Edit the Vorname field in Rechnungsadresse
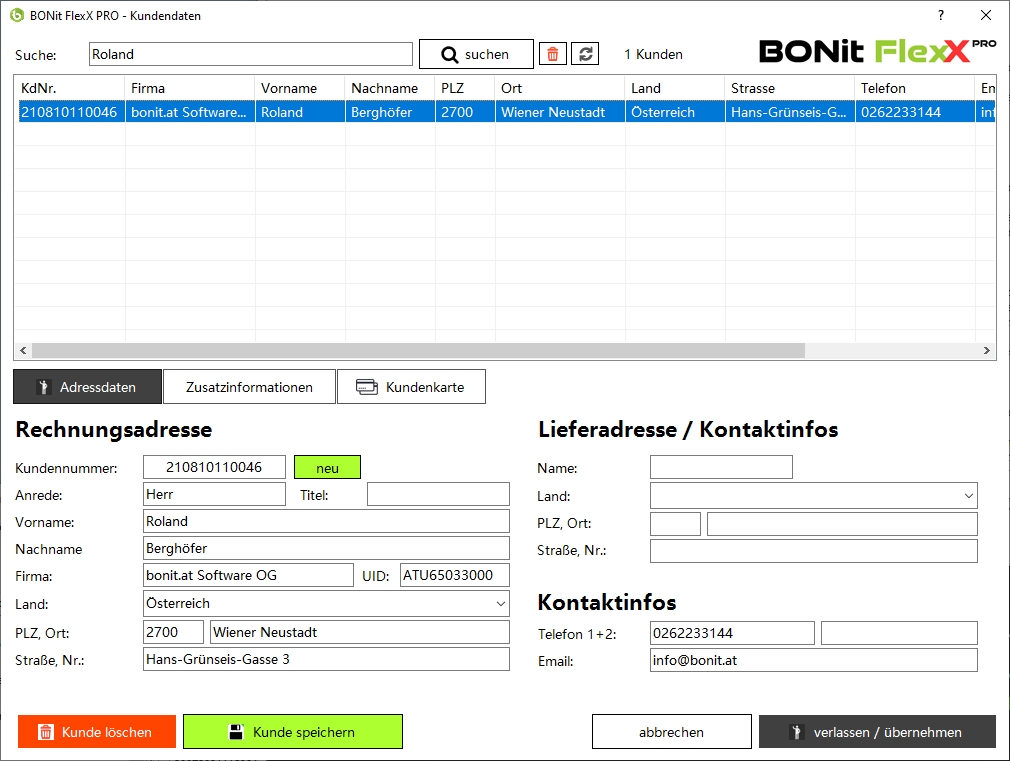Viewport: 1010px width, 761px height. point(326,521)
